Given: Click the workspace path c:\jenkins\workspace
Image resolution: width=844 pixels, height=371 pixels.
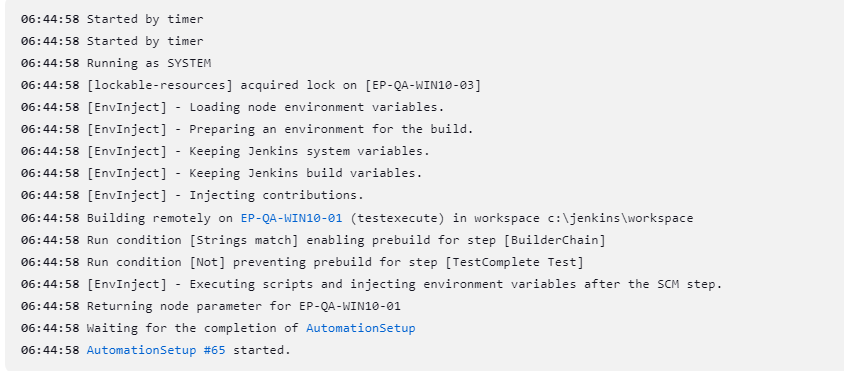Looking at the screenshot, I should [x=621, y=218].
